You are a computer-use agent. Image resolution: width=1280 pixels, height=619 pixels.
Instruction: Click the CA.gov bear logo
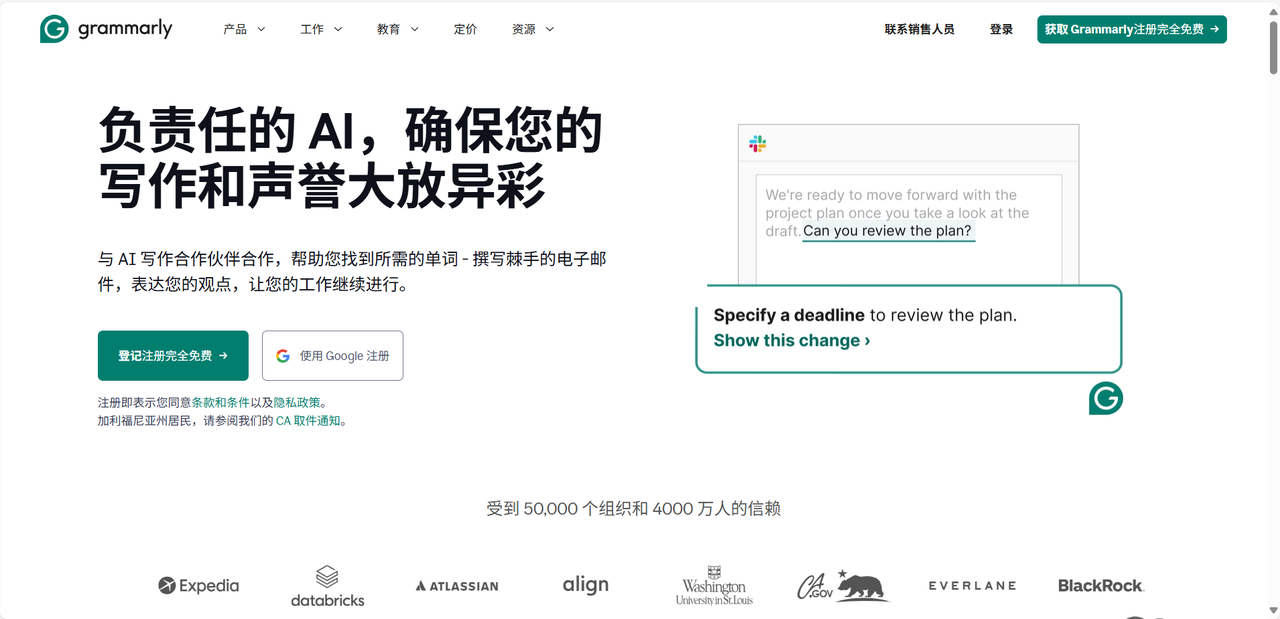tap(843, 586)
